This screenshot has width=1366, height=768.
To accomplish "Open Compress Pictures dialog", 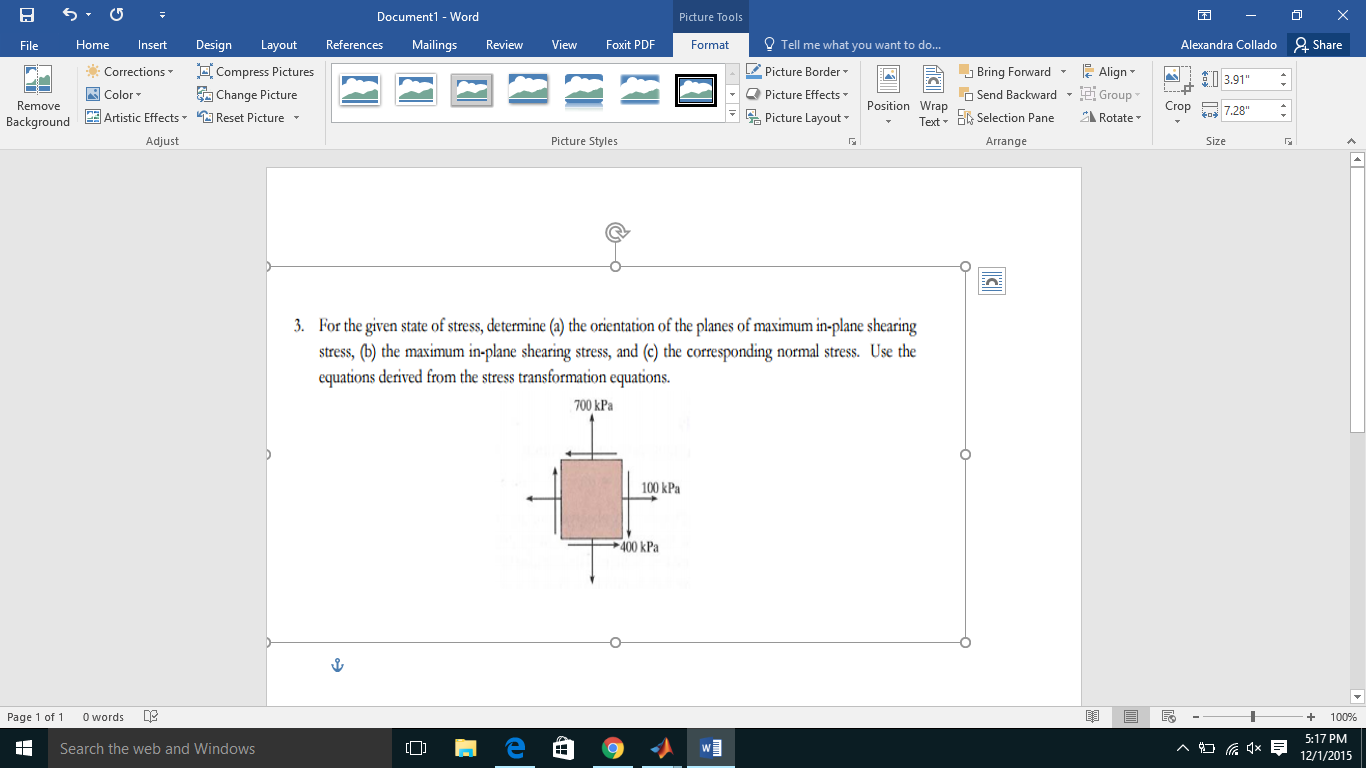I will click(x=255, y=71).
